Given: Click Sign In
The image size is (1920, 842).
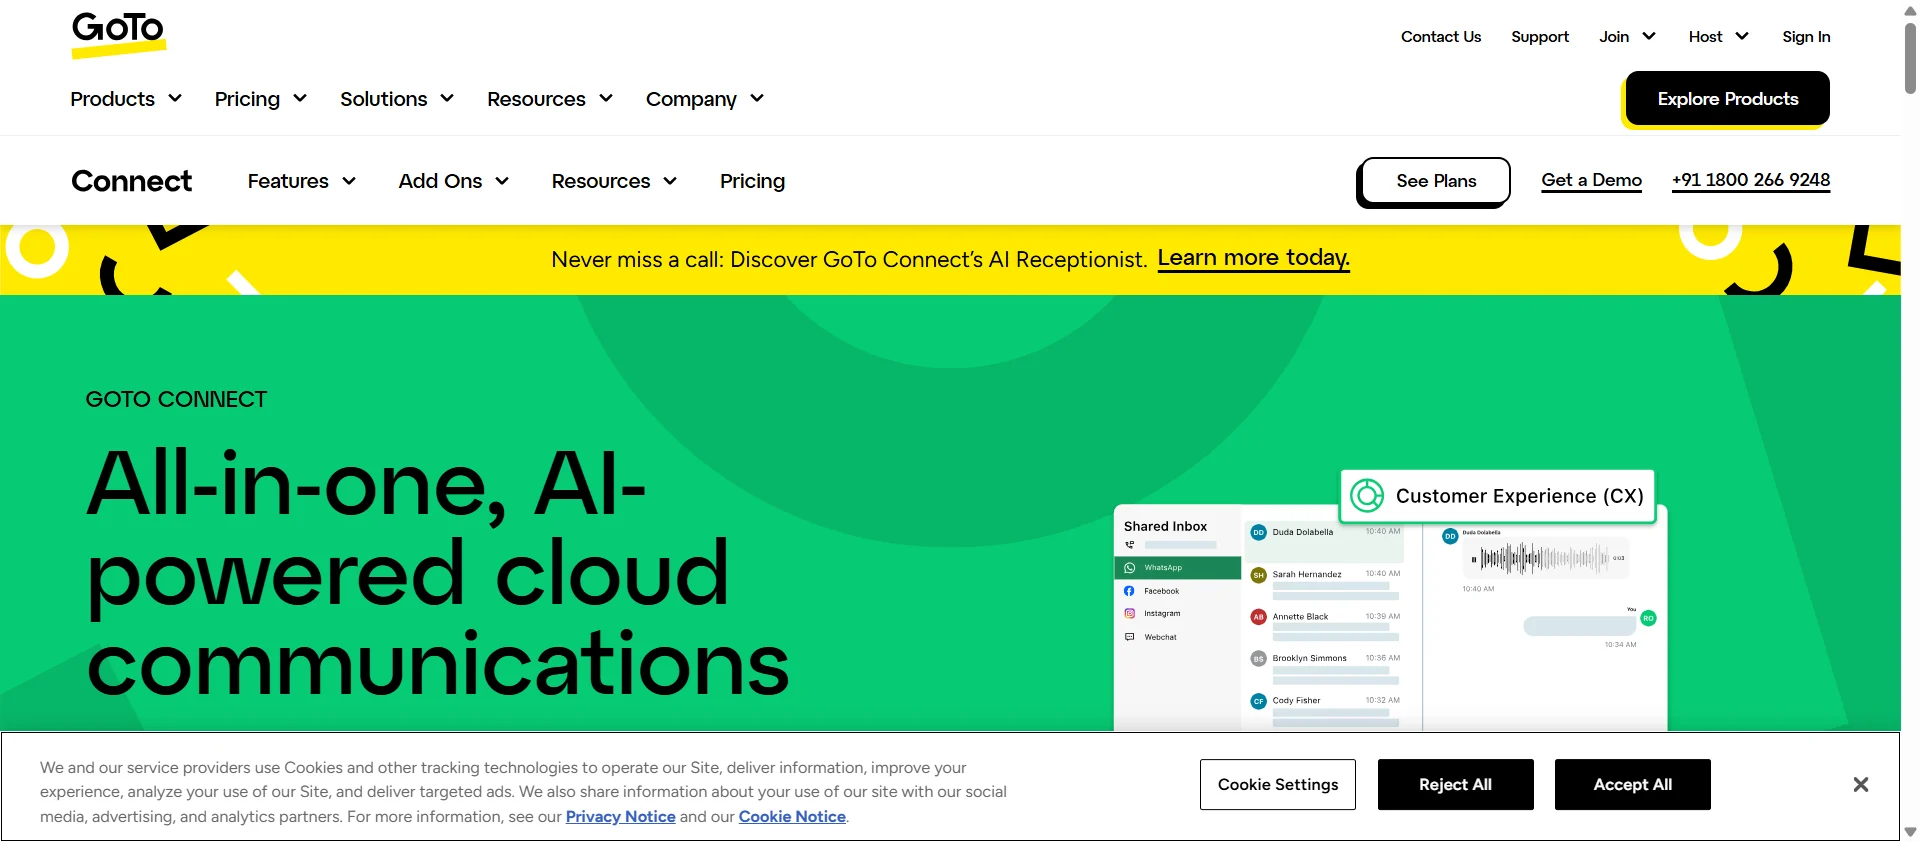Looking at the screenshot, I should (x=1806, y=37).
